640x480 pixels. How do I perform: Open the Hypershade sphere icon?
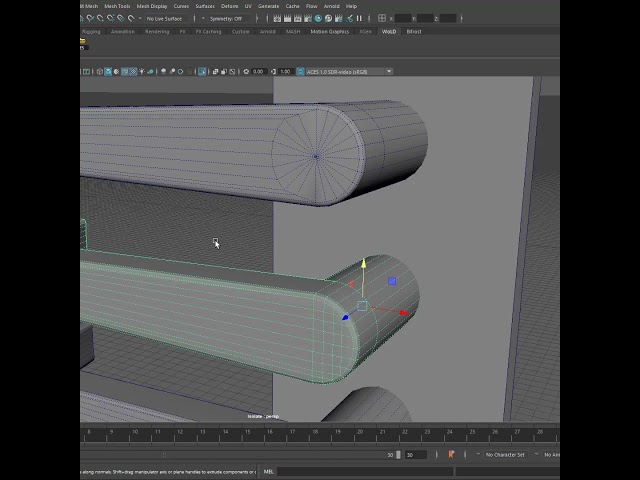click(318, 18)
